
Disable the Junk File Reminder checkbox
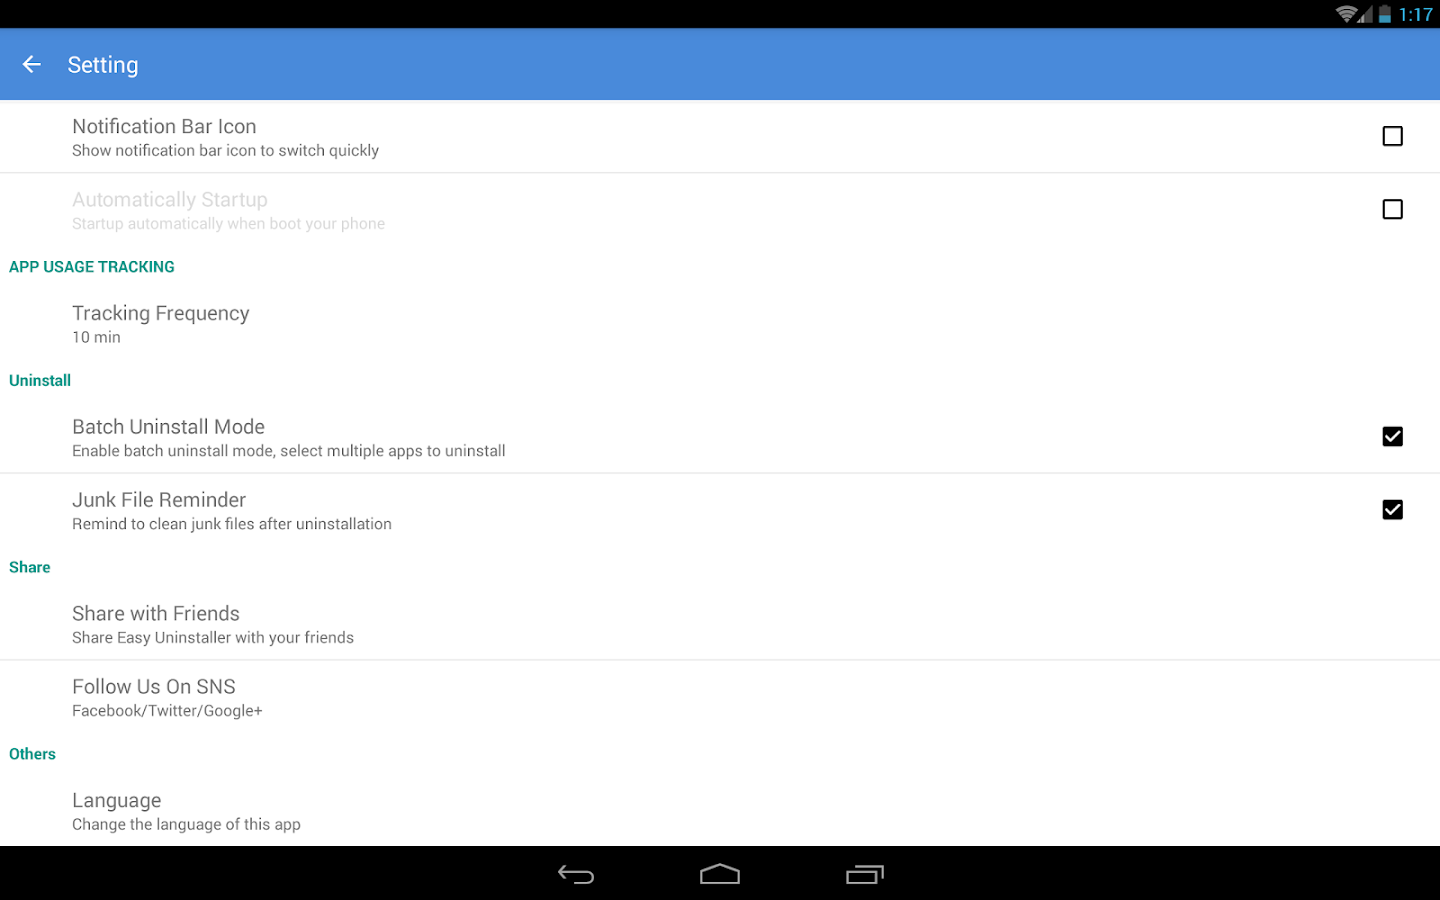(1392, 509)
